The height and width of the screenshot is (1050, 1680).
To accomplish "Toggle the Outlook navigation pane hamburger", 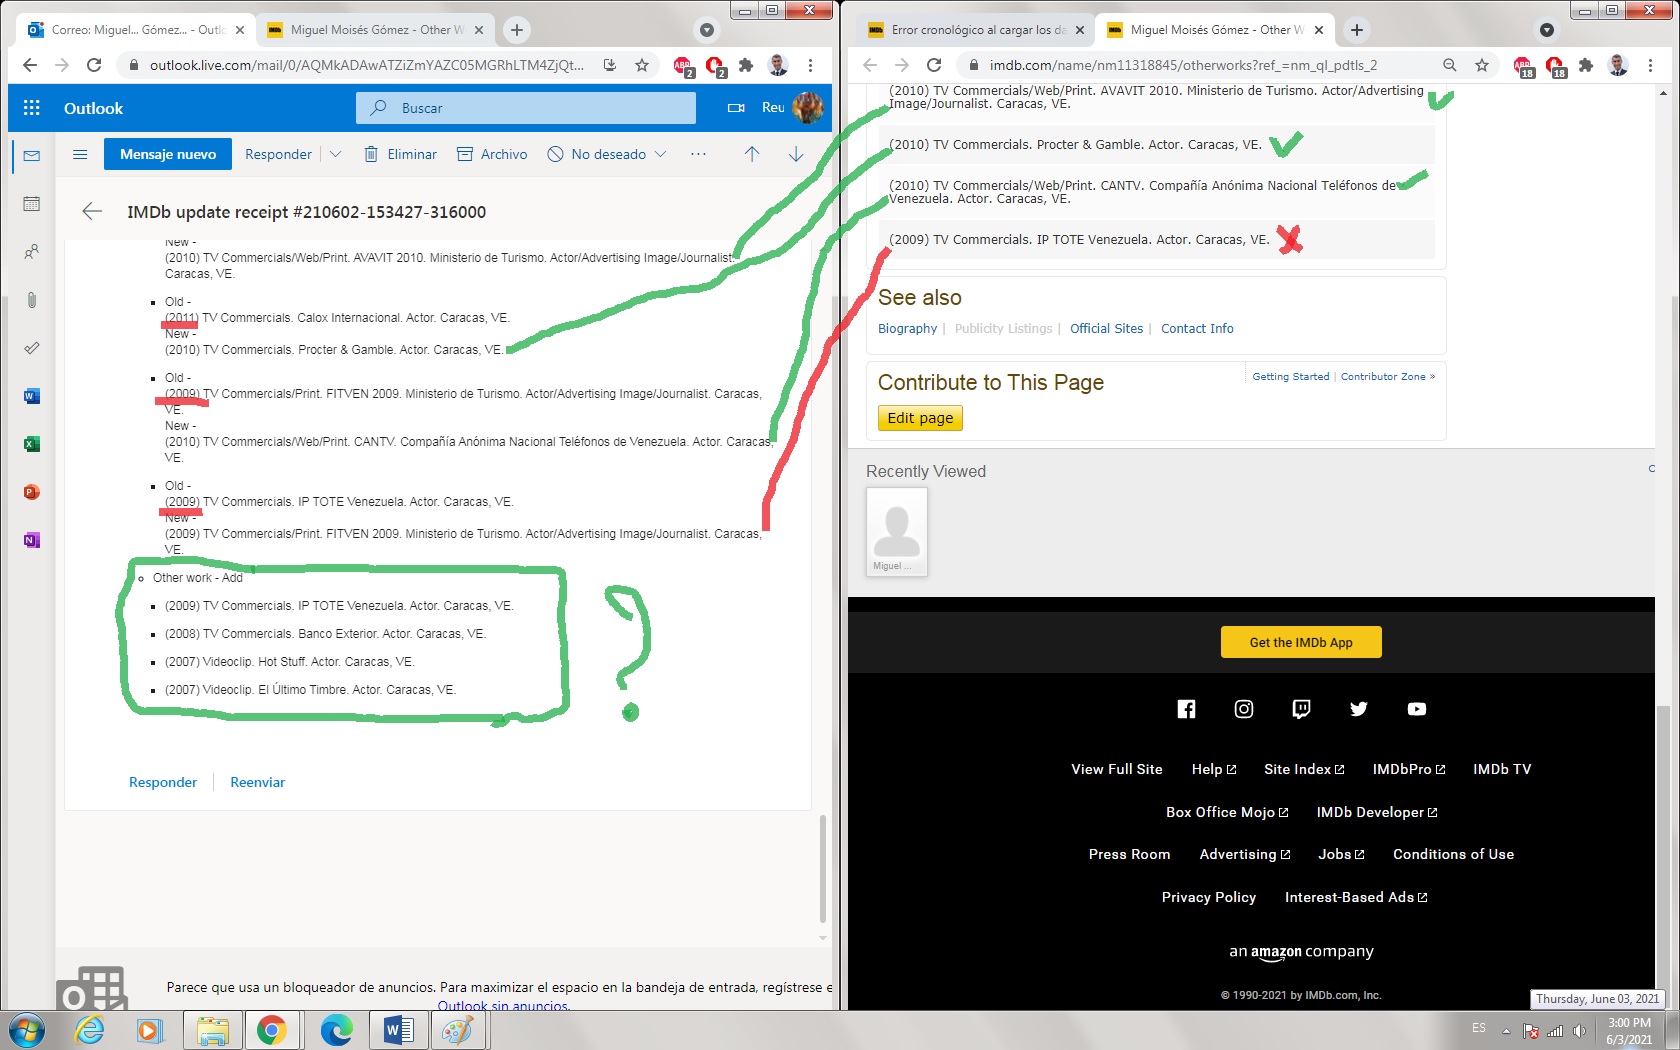I will coord(80,154).
